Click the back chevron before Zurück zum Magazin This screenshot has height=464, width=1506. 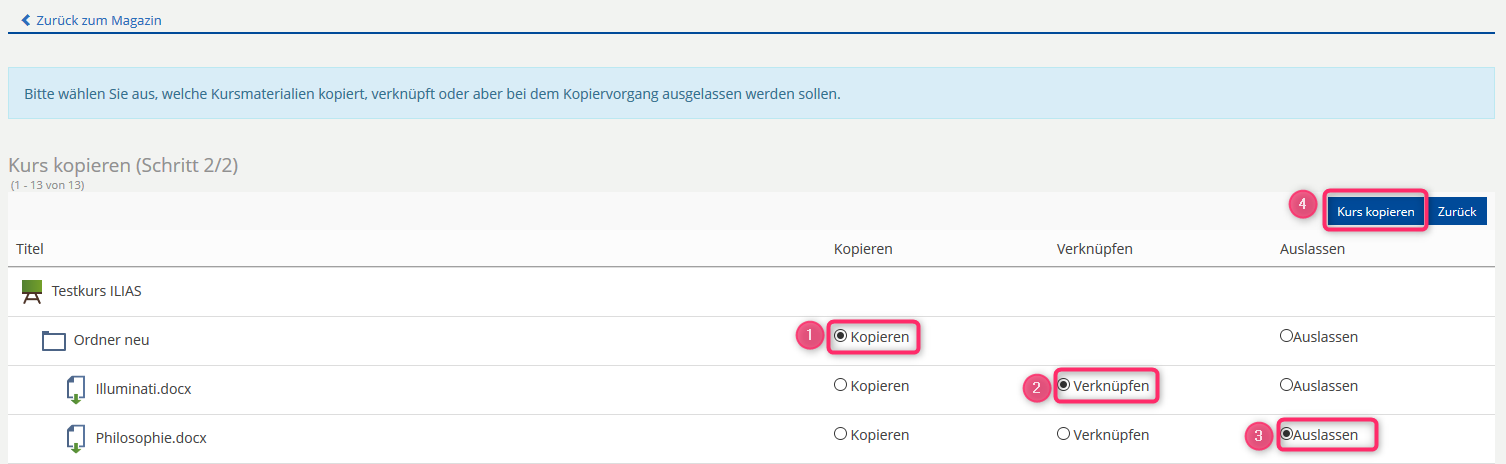pos(26,20)
